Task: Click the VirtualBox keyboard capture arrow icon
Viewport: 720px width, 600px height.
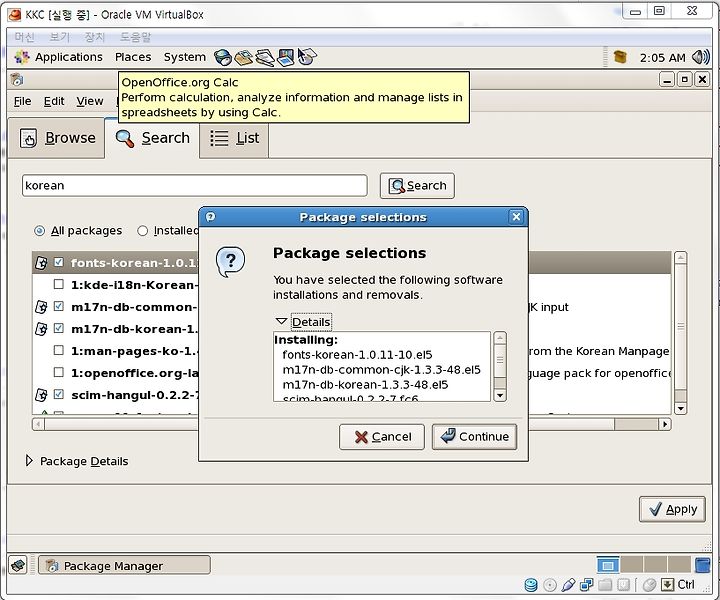Action: (668, 584)
